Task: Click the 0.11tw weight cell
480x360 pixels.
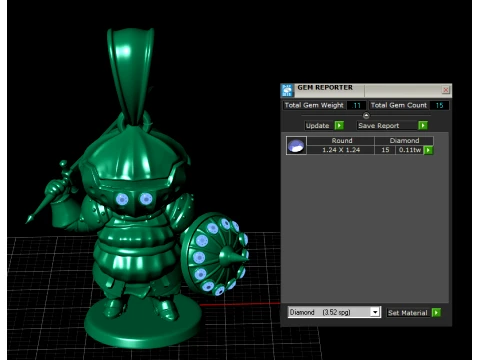Action: pyautogui.click(x=410, y=150)
